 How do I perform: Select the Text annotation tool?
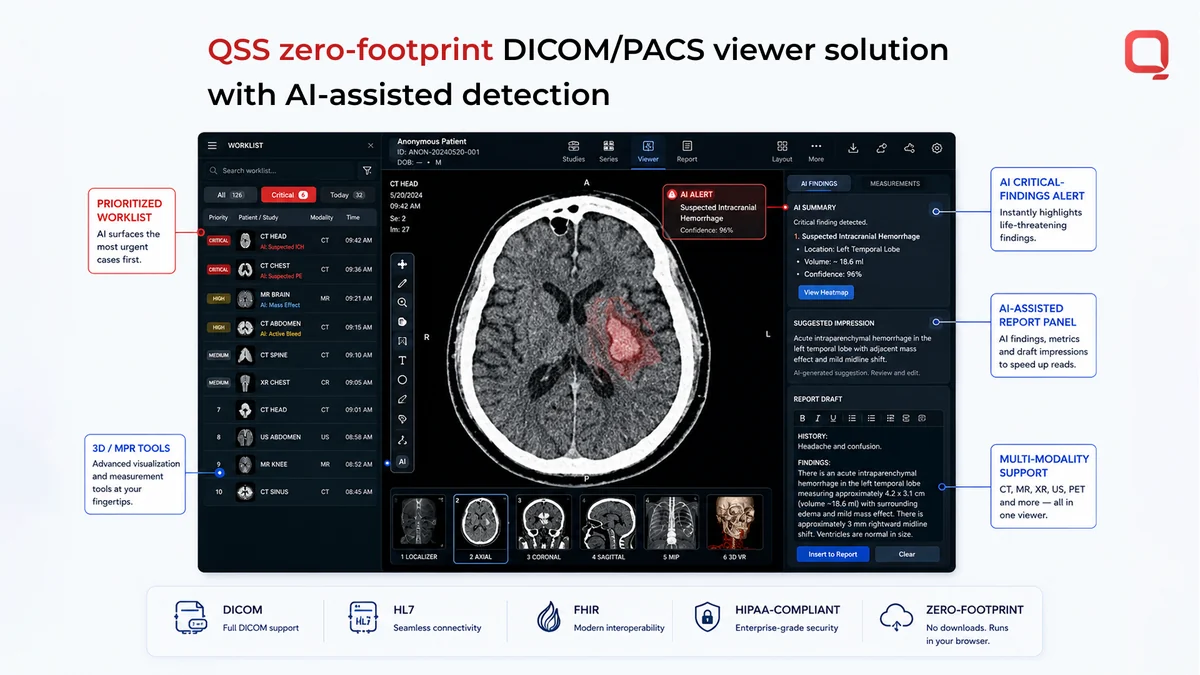coord(402,360)
